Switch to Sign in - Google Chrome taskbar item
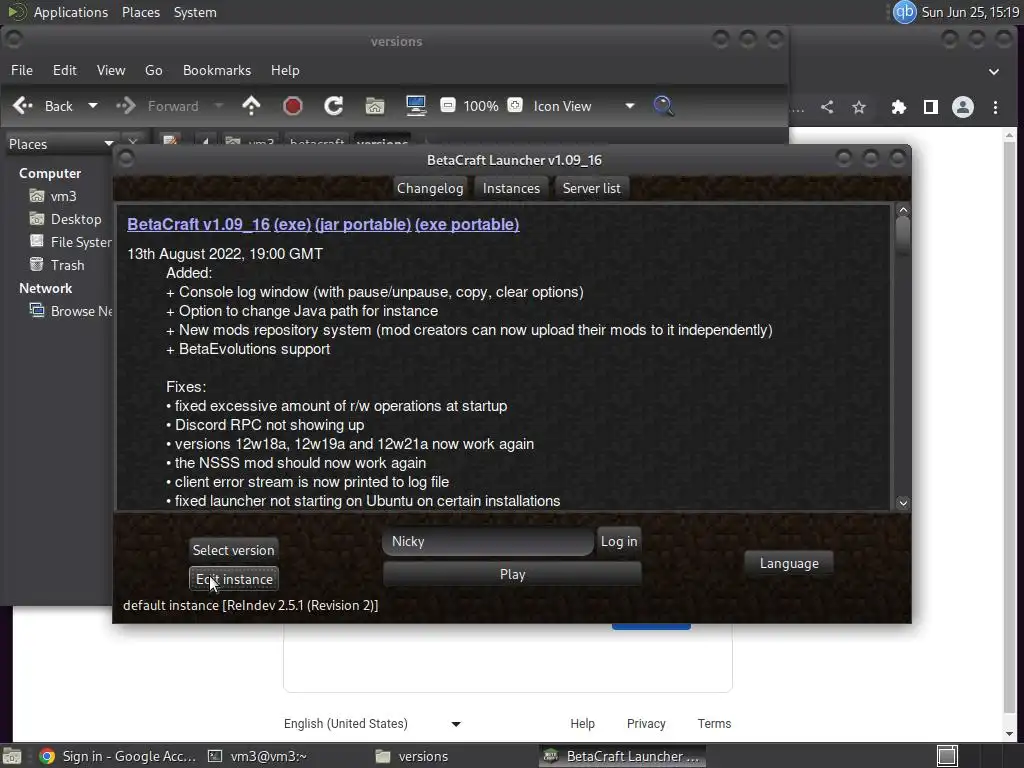This screenshot has width=1024, height=768. coord(118,756)
